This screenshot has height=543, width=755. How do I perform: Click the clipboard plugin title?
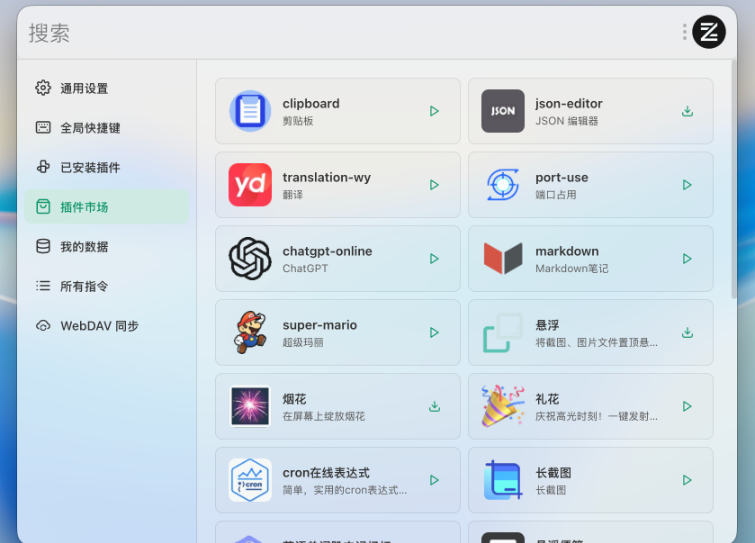click(x=311, y=103)
